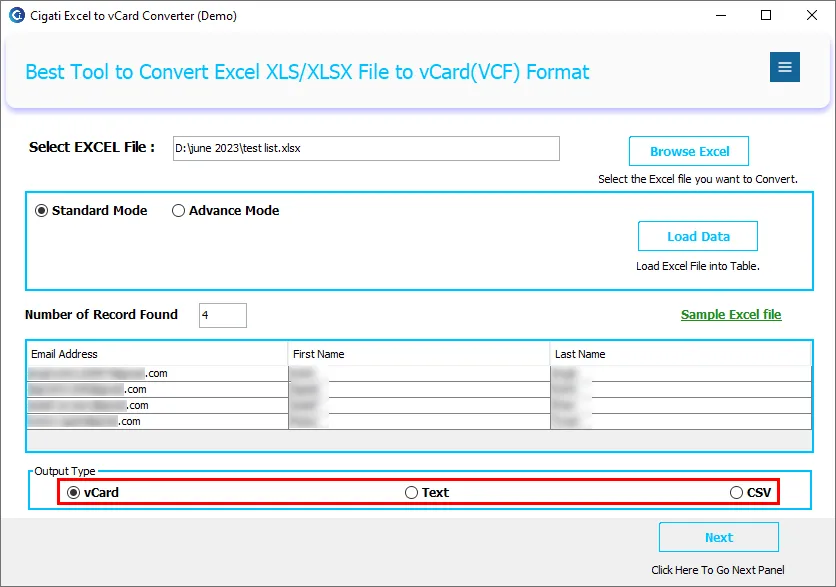This screenshot has height=587, width=836.
Task: Open the hamburger menu icon
Action: pyautogui.click(x=784, y=67)
